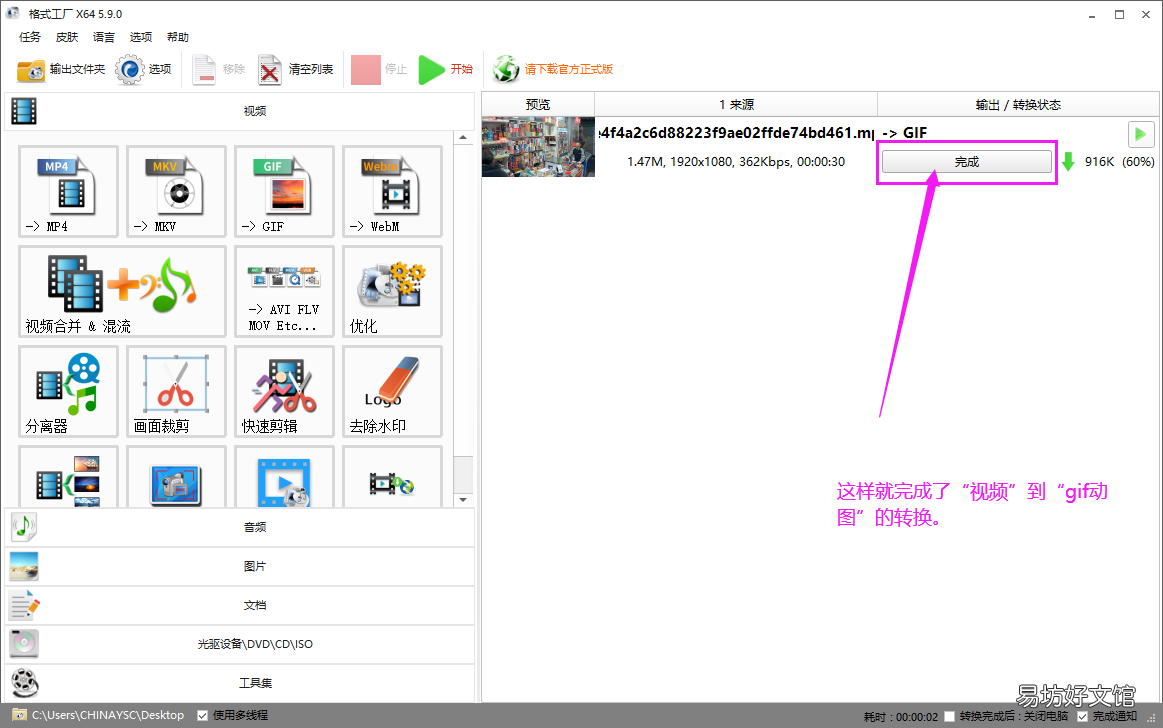
Task: Click the 音频 music note icon
Action: [x=24, y=527]
